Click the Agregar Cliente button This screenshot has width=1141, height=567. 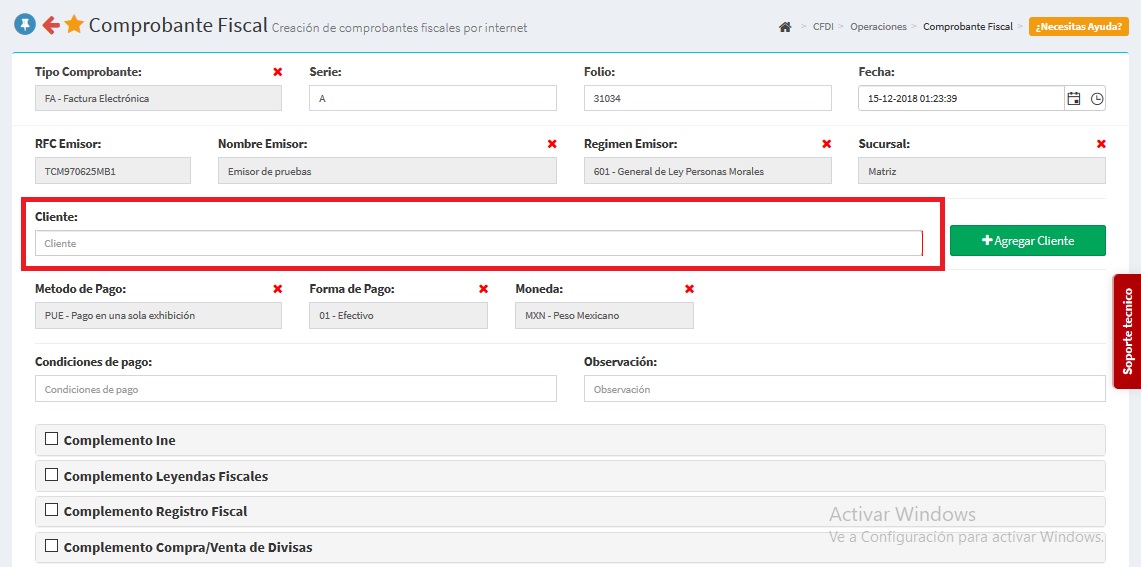(1027, 240)
